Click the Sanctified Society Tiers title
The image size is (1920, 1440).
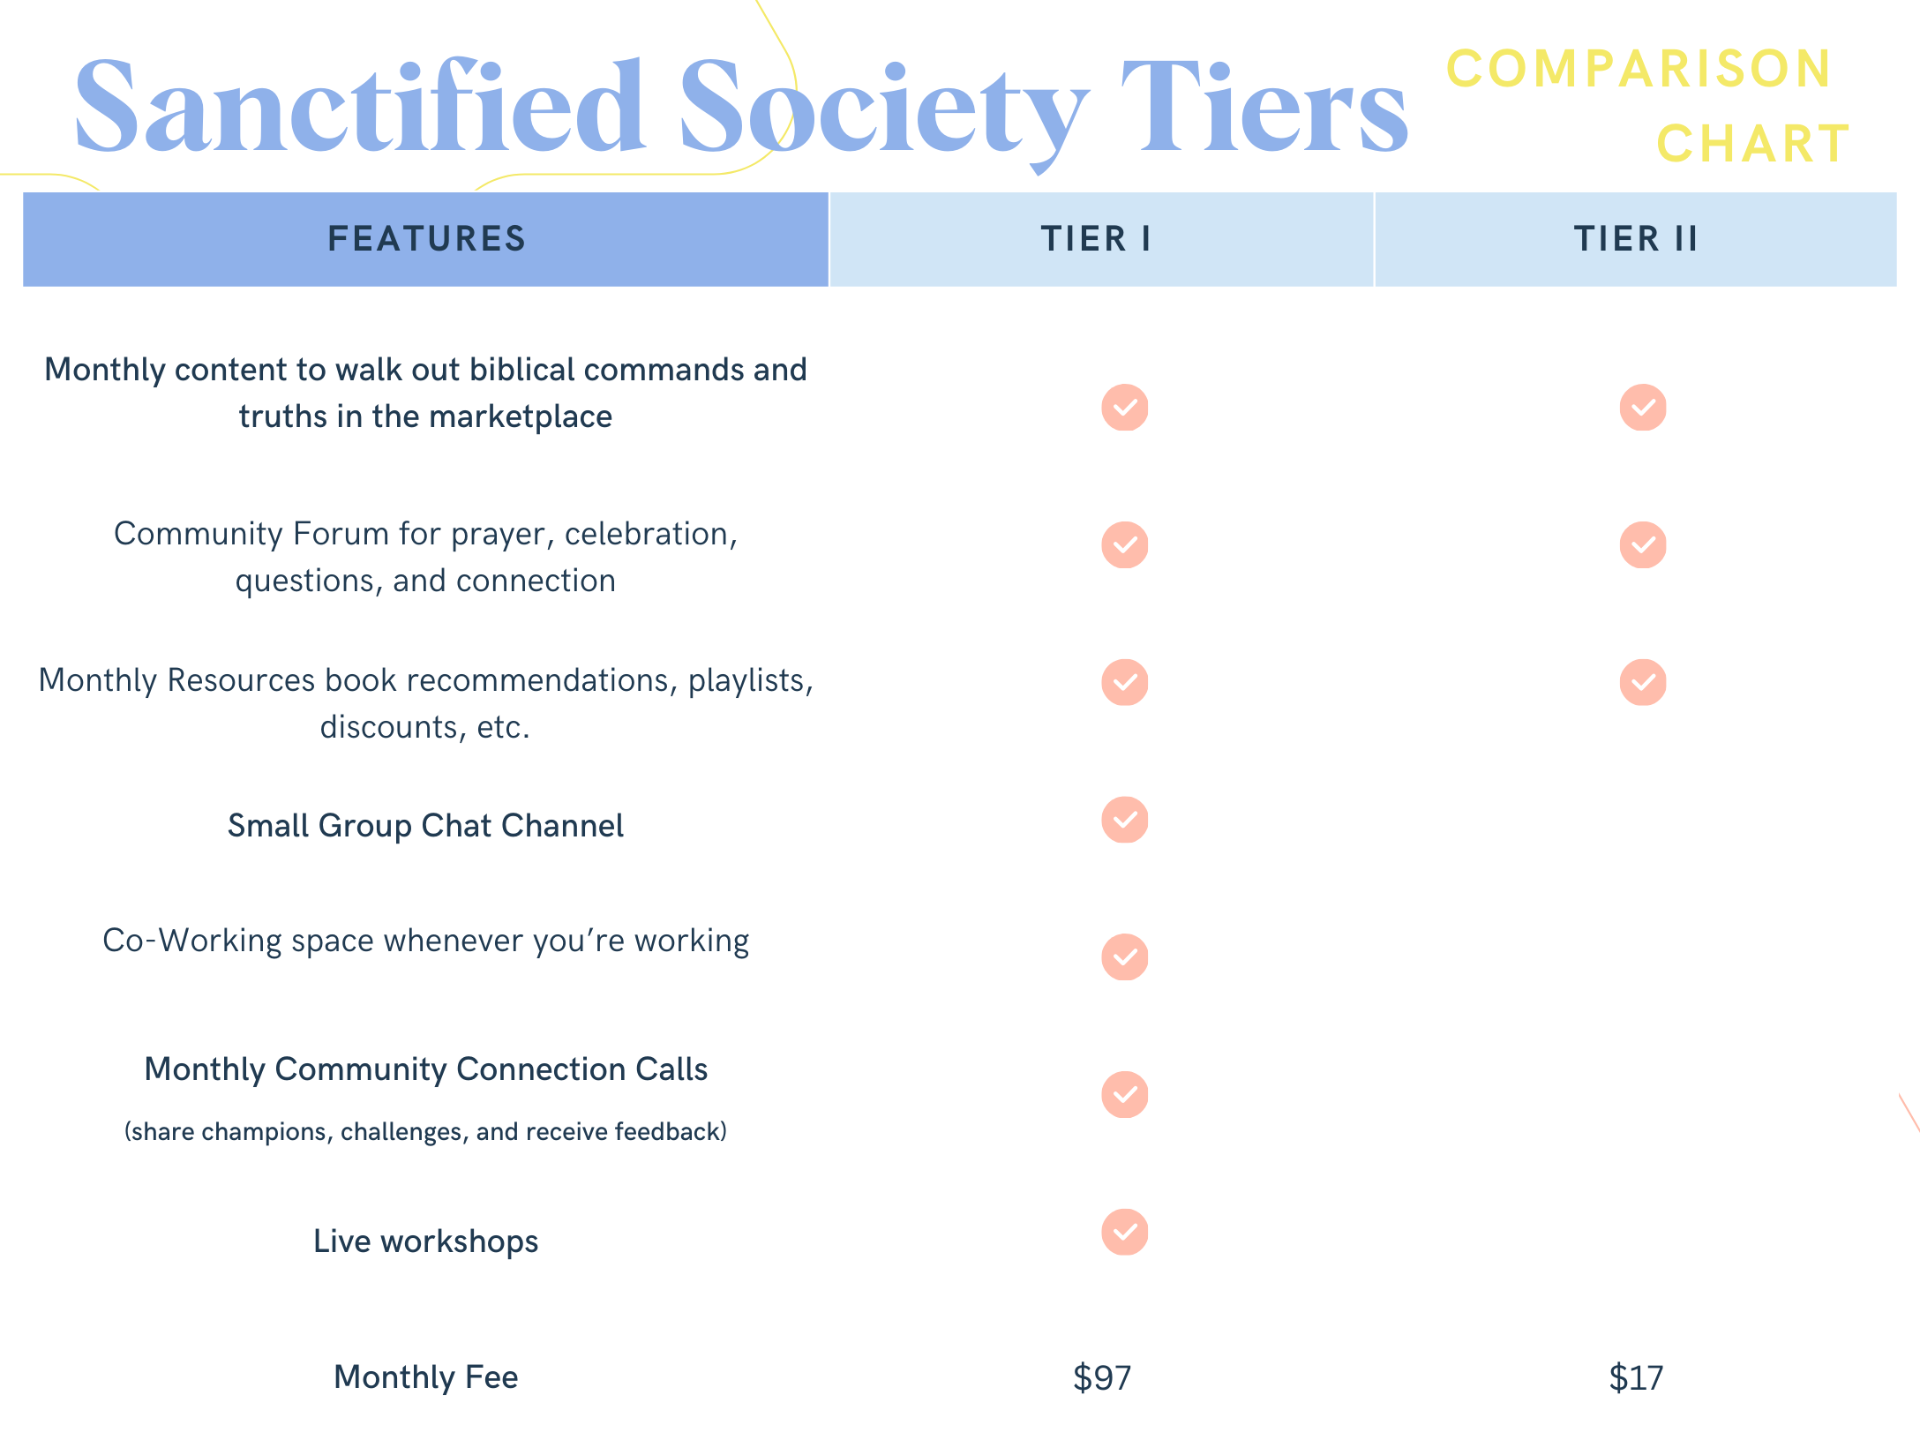click(740, 108)
